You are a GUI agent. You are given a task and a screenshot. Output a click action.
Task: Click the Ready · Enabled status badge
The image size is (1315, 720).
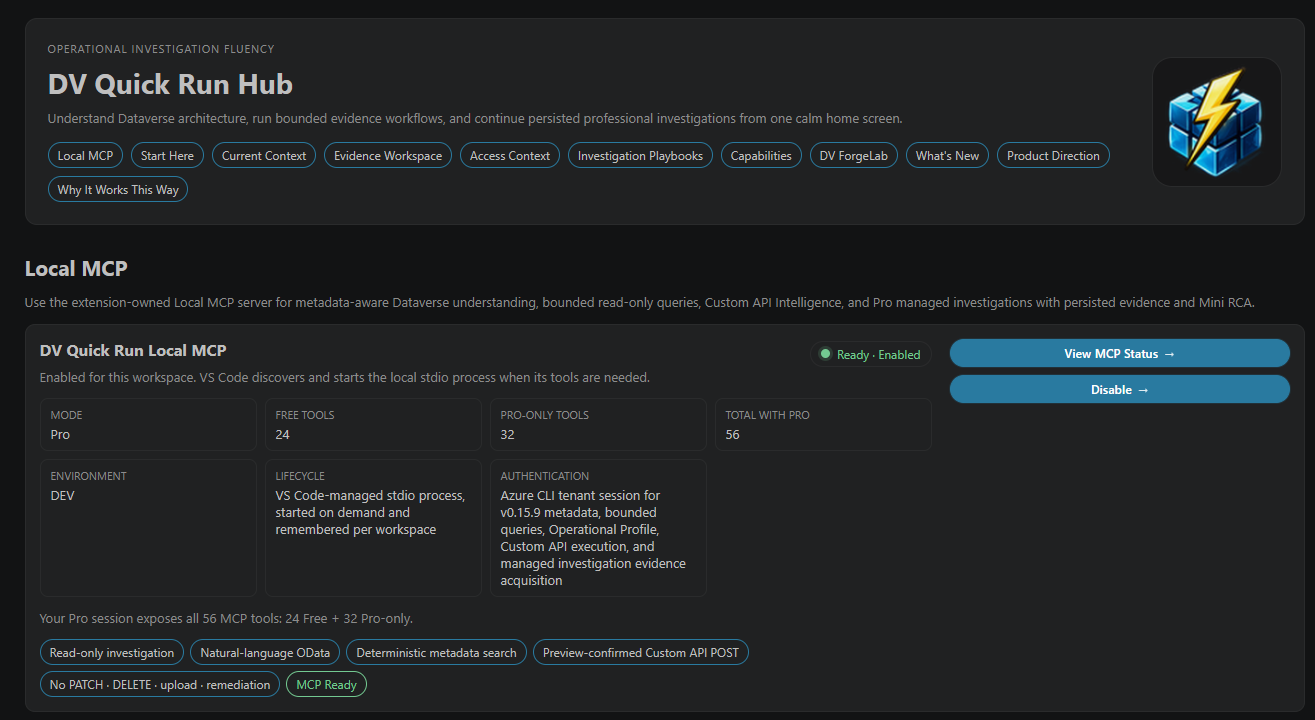[870, 354]
